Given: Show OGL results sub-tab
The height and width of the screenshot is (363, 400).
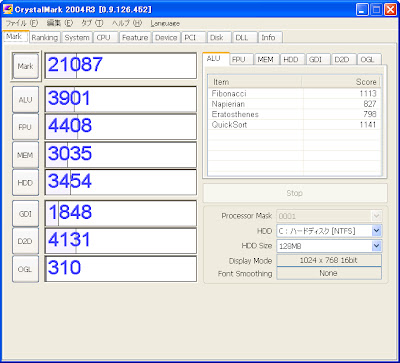Looking at the screenshot, I should point(369,59).
